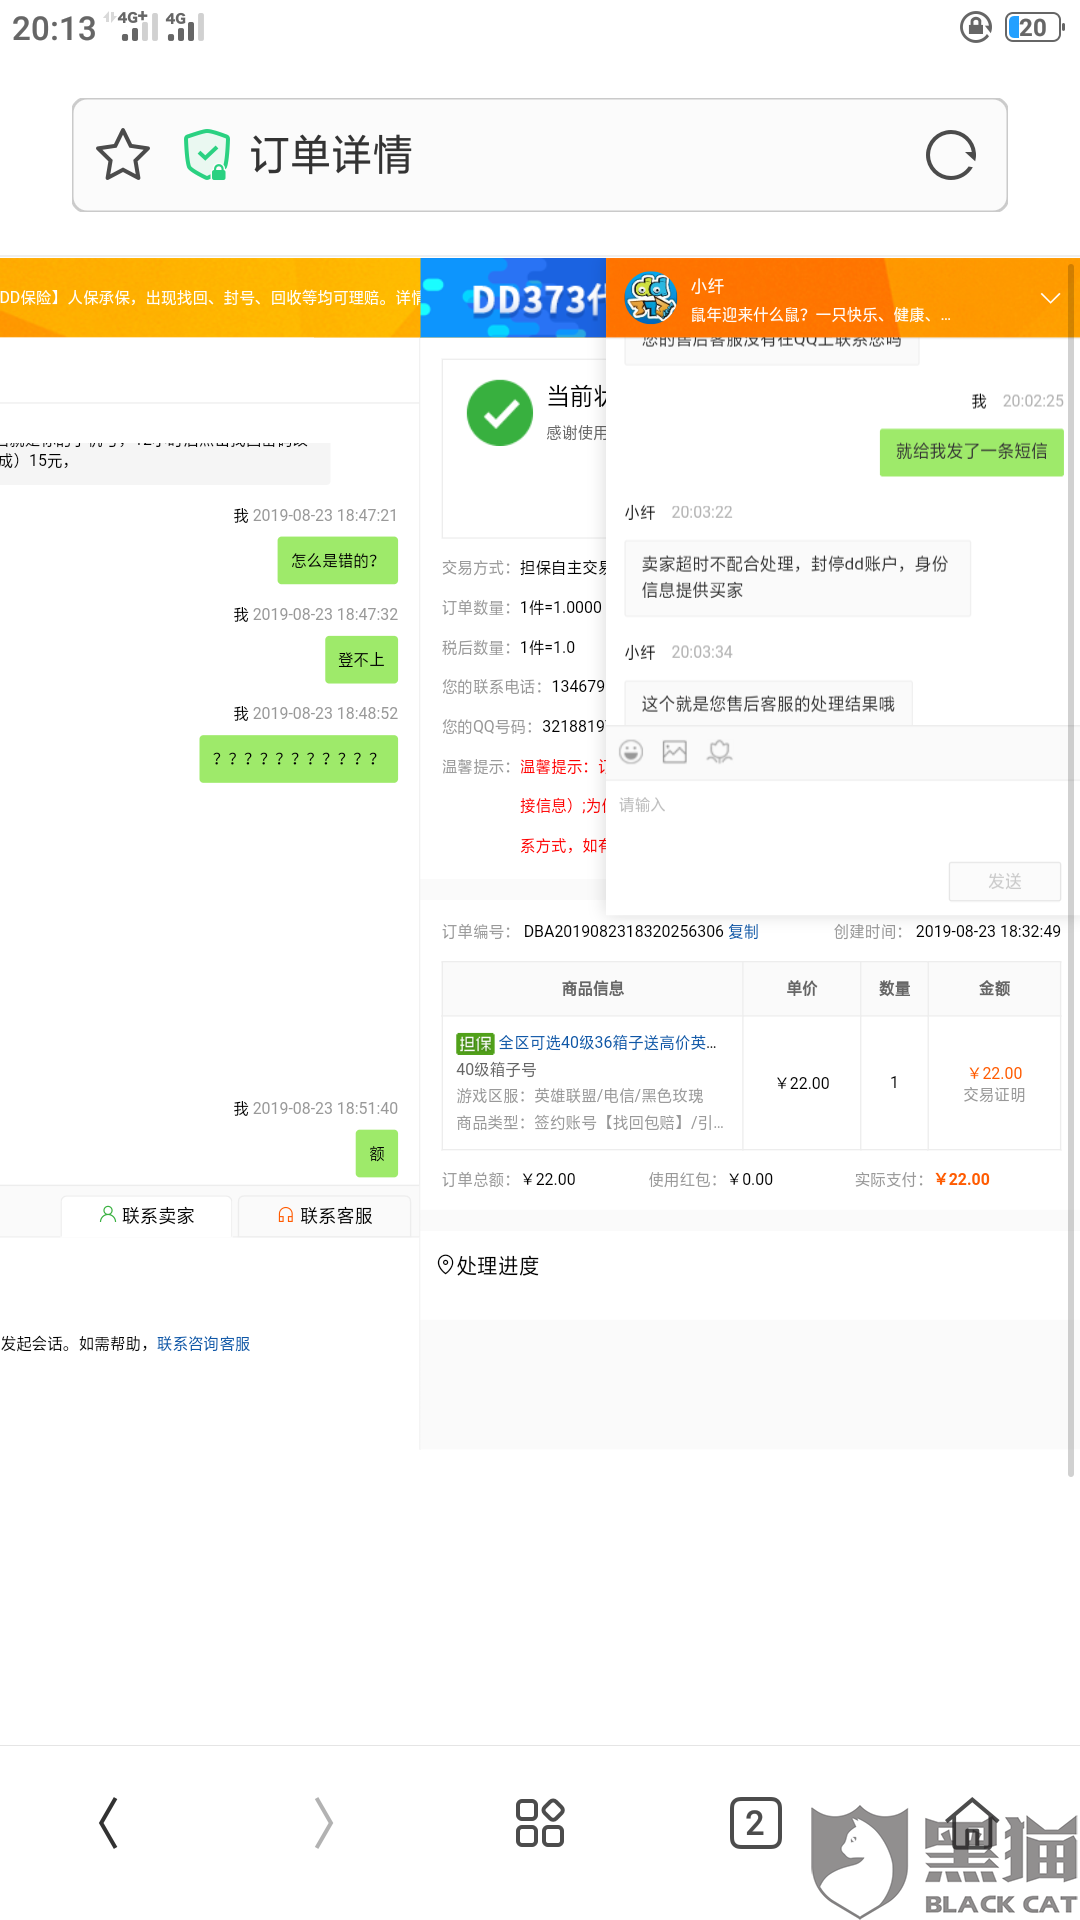The height and width of the screenshot is (1920, 1080).
Task: Tap the 实际支付 ¥22.00 amount
Action: click(962, 1179)
